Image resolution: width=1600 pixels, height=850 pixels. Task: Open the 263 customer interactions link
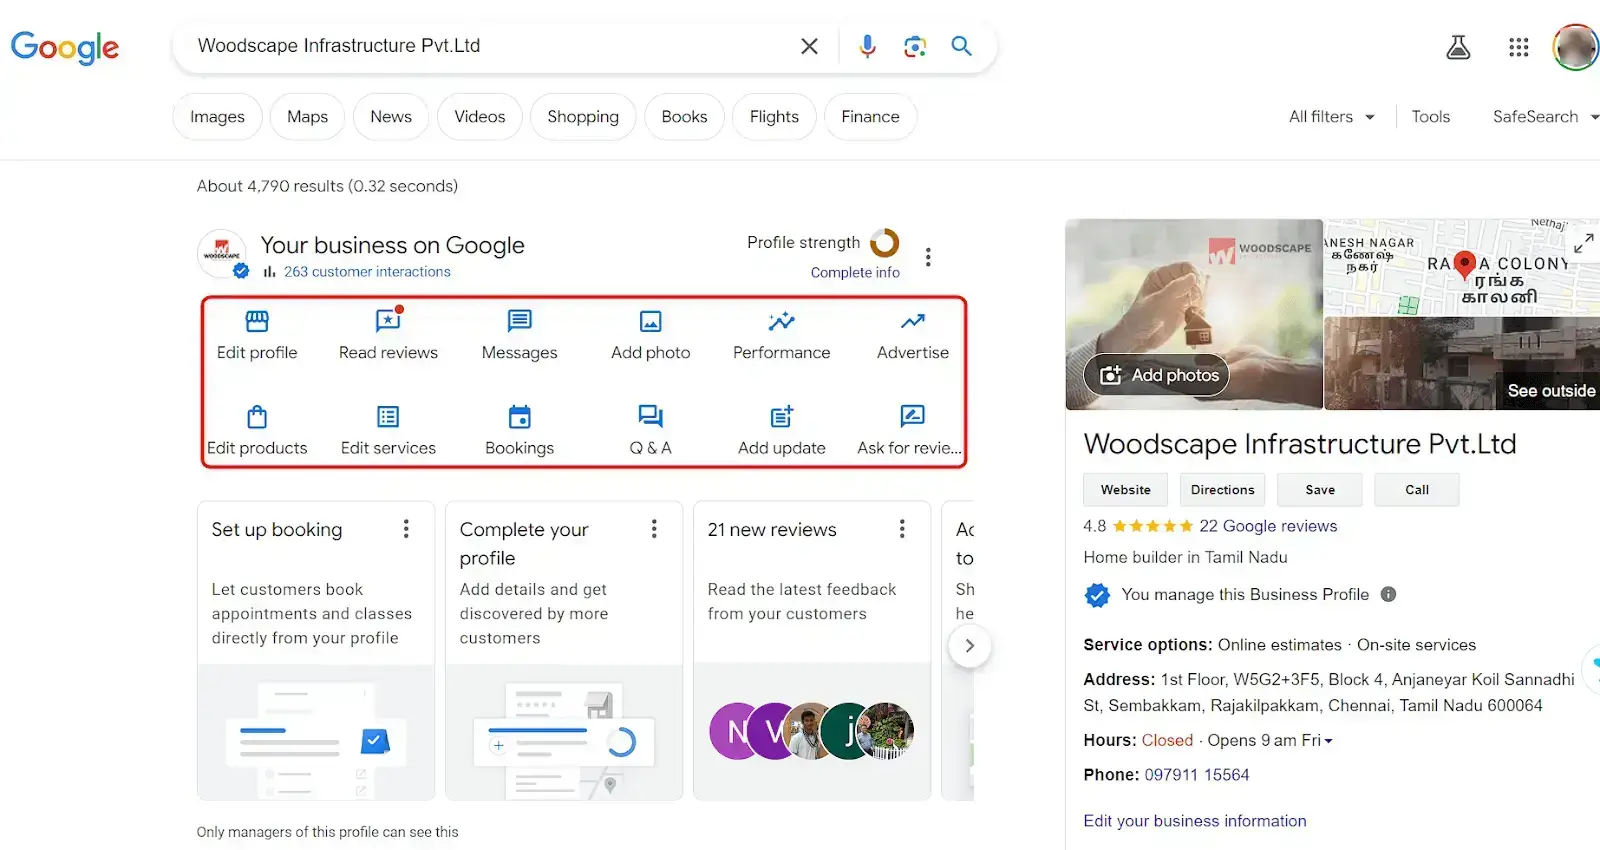tap(367, 272)
